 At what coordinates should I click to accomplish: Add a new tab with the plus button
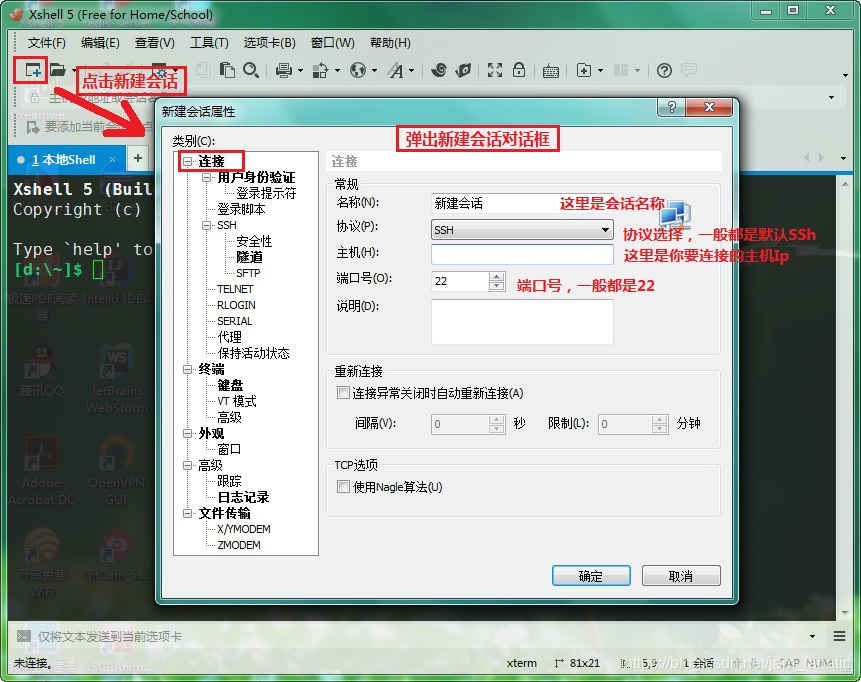138,158
